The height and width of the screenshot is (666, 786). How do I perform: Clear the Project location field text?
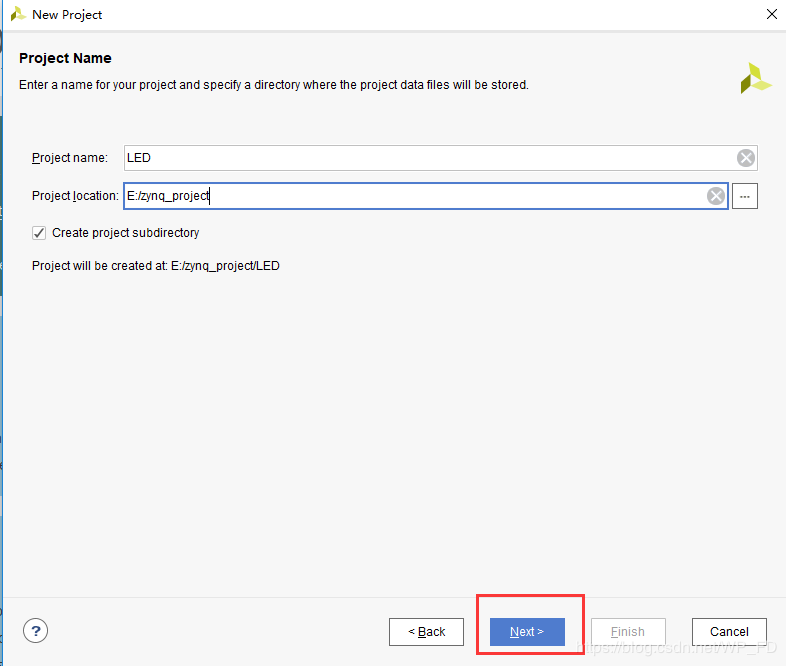coord(716,196)
